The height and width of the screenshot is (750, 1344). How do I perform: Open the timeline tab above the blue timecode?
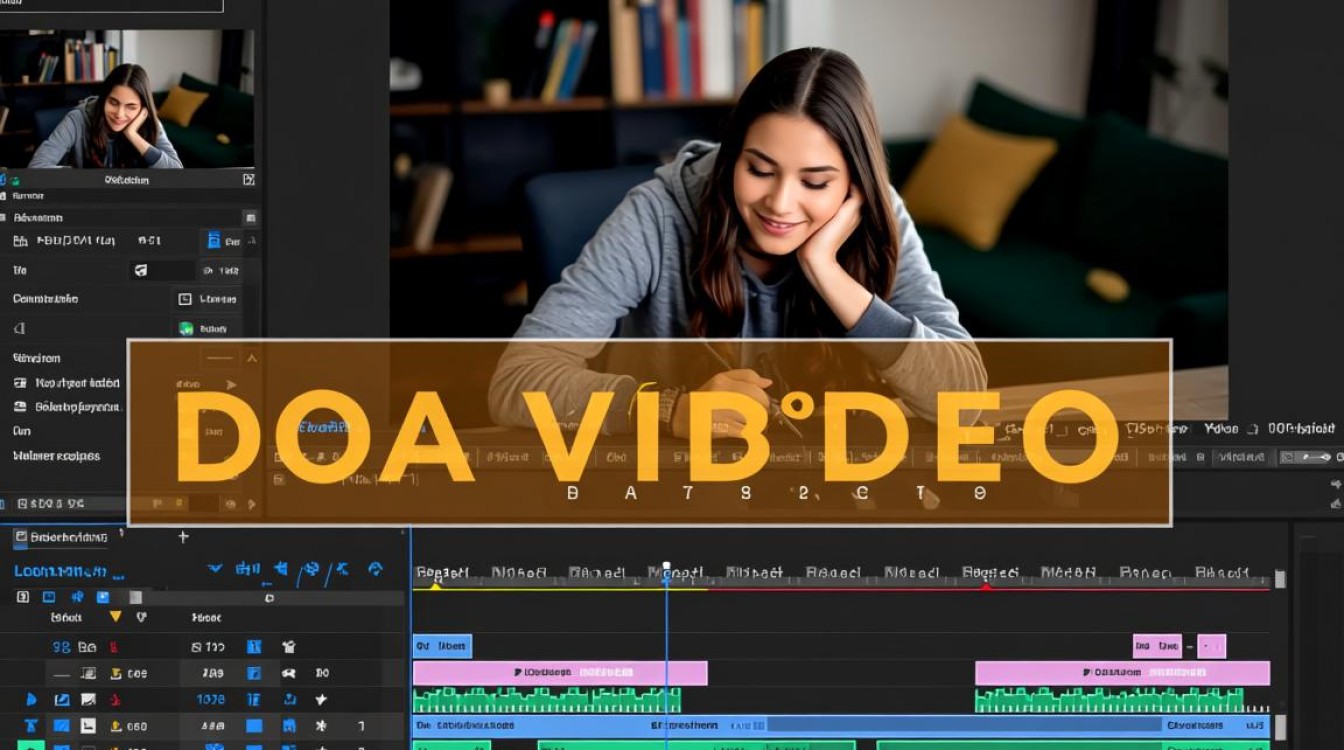pos(61,537)
